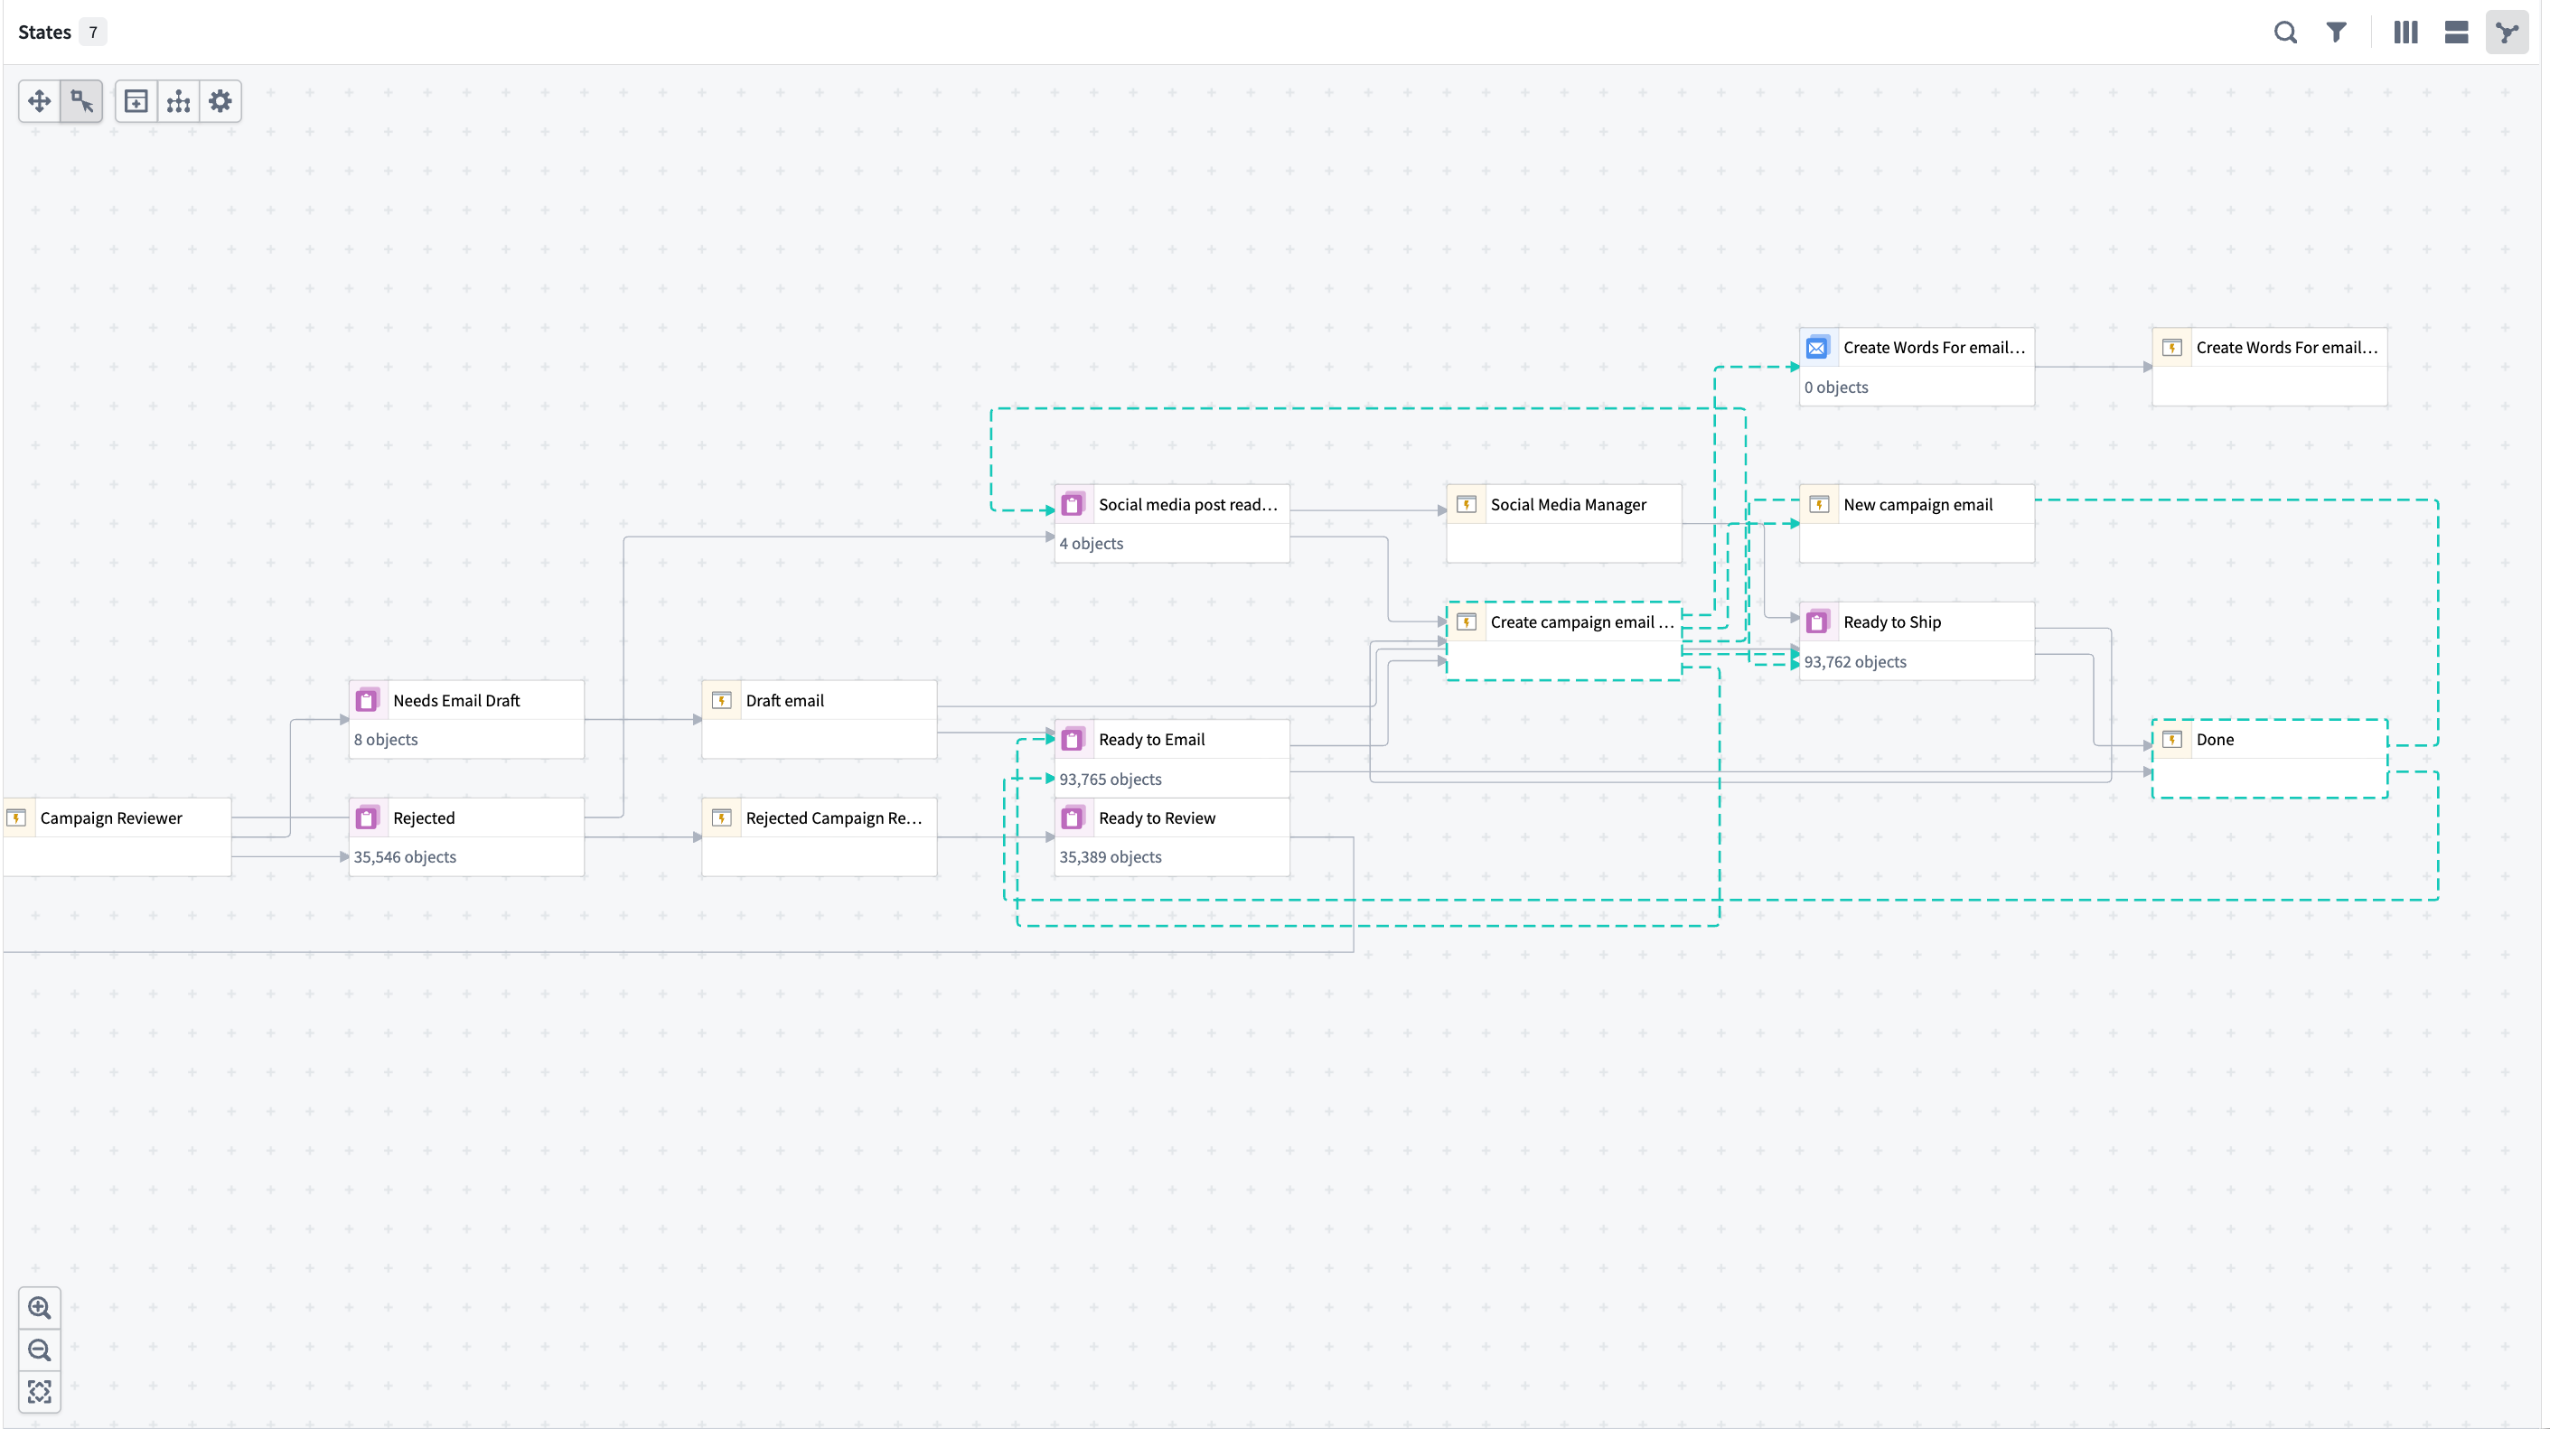The height and width of the screenshot is (1429, 2550).
Task: Activate the node selection tool
Action: tap(81, 100)
